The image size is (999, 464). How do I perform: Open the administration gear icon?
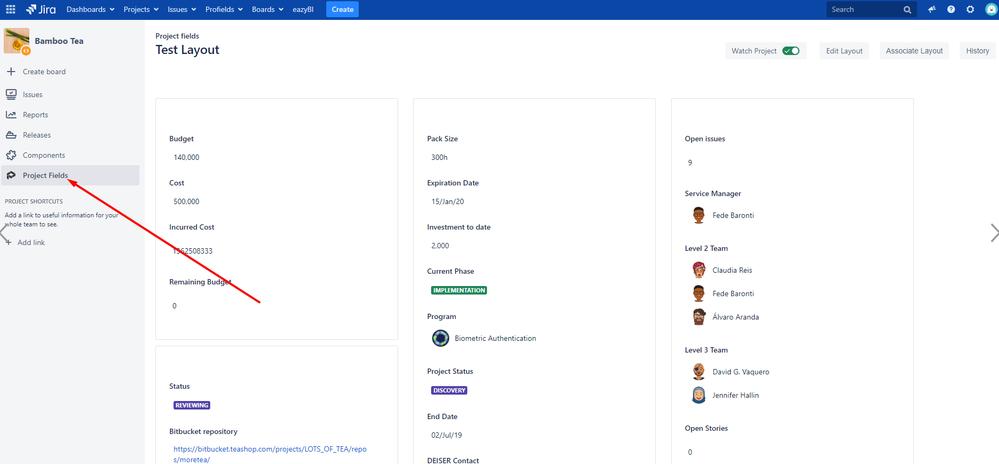[x=970, y=10]
